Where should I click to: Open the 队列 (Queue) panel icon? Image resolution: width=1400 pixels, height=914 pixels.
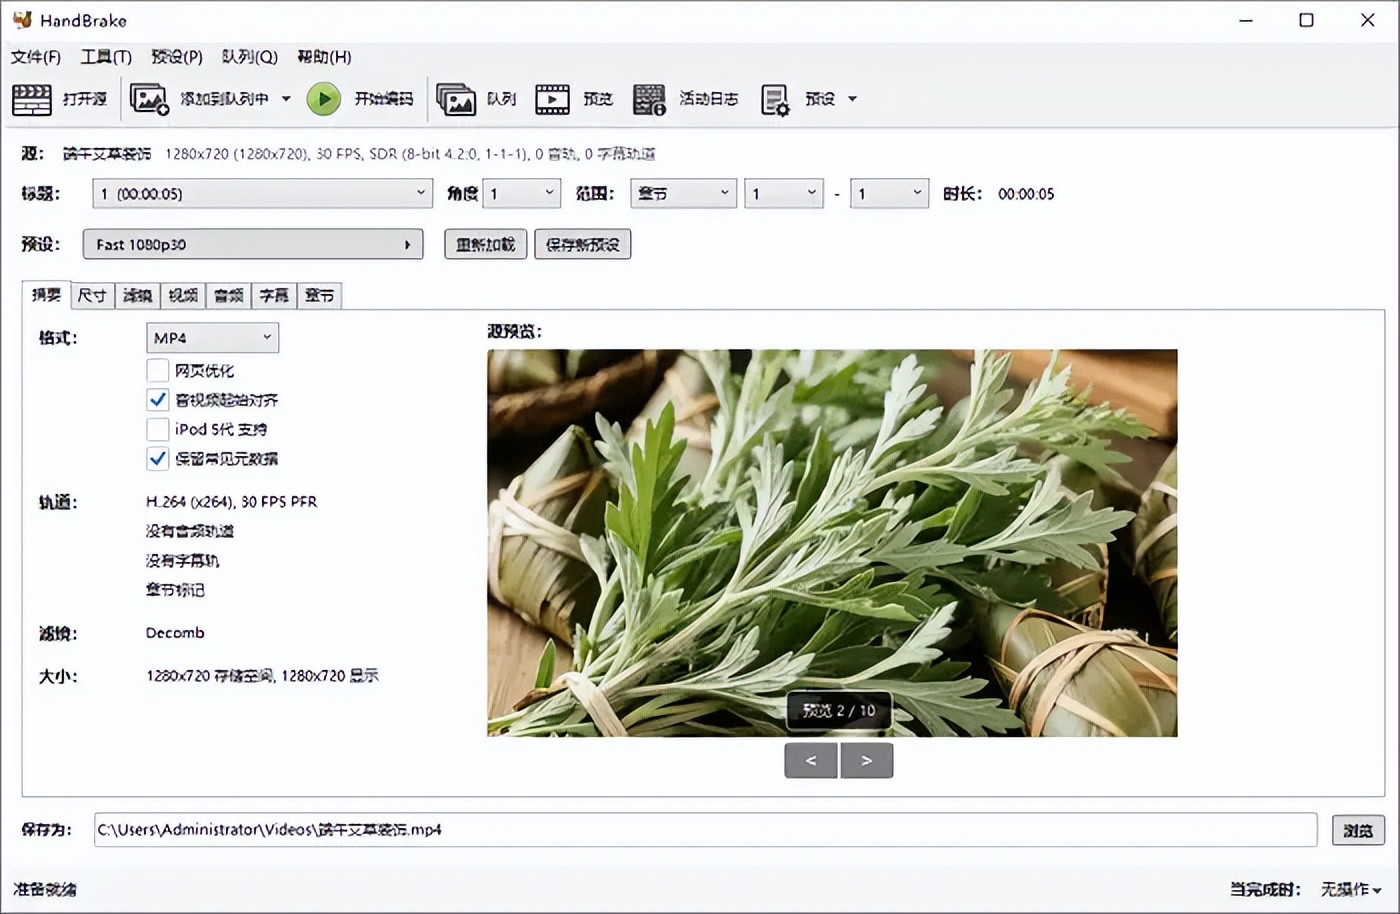tap(457, 98)
